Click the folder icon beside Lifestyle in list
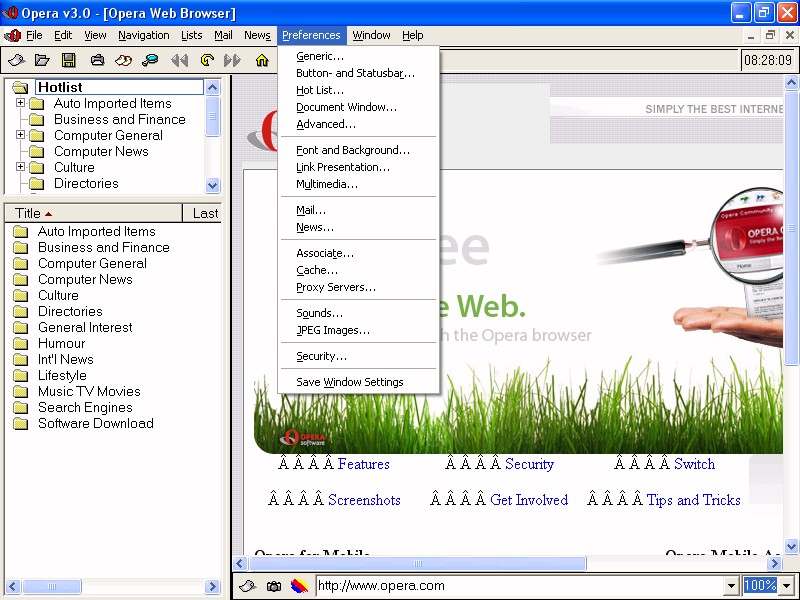Image resolution: width=800 pixels, height=600 pixels. [x=20, y=376]
